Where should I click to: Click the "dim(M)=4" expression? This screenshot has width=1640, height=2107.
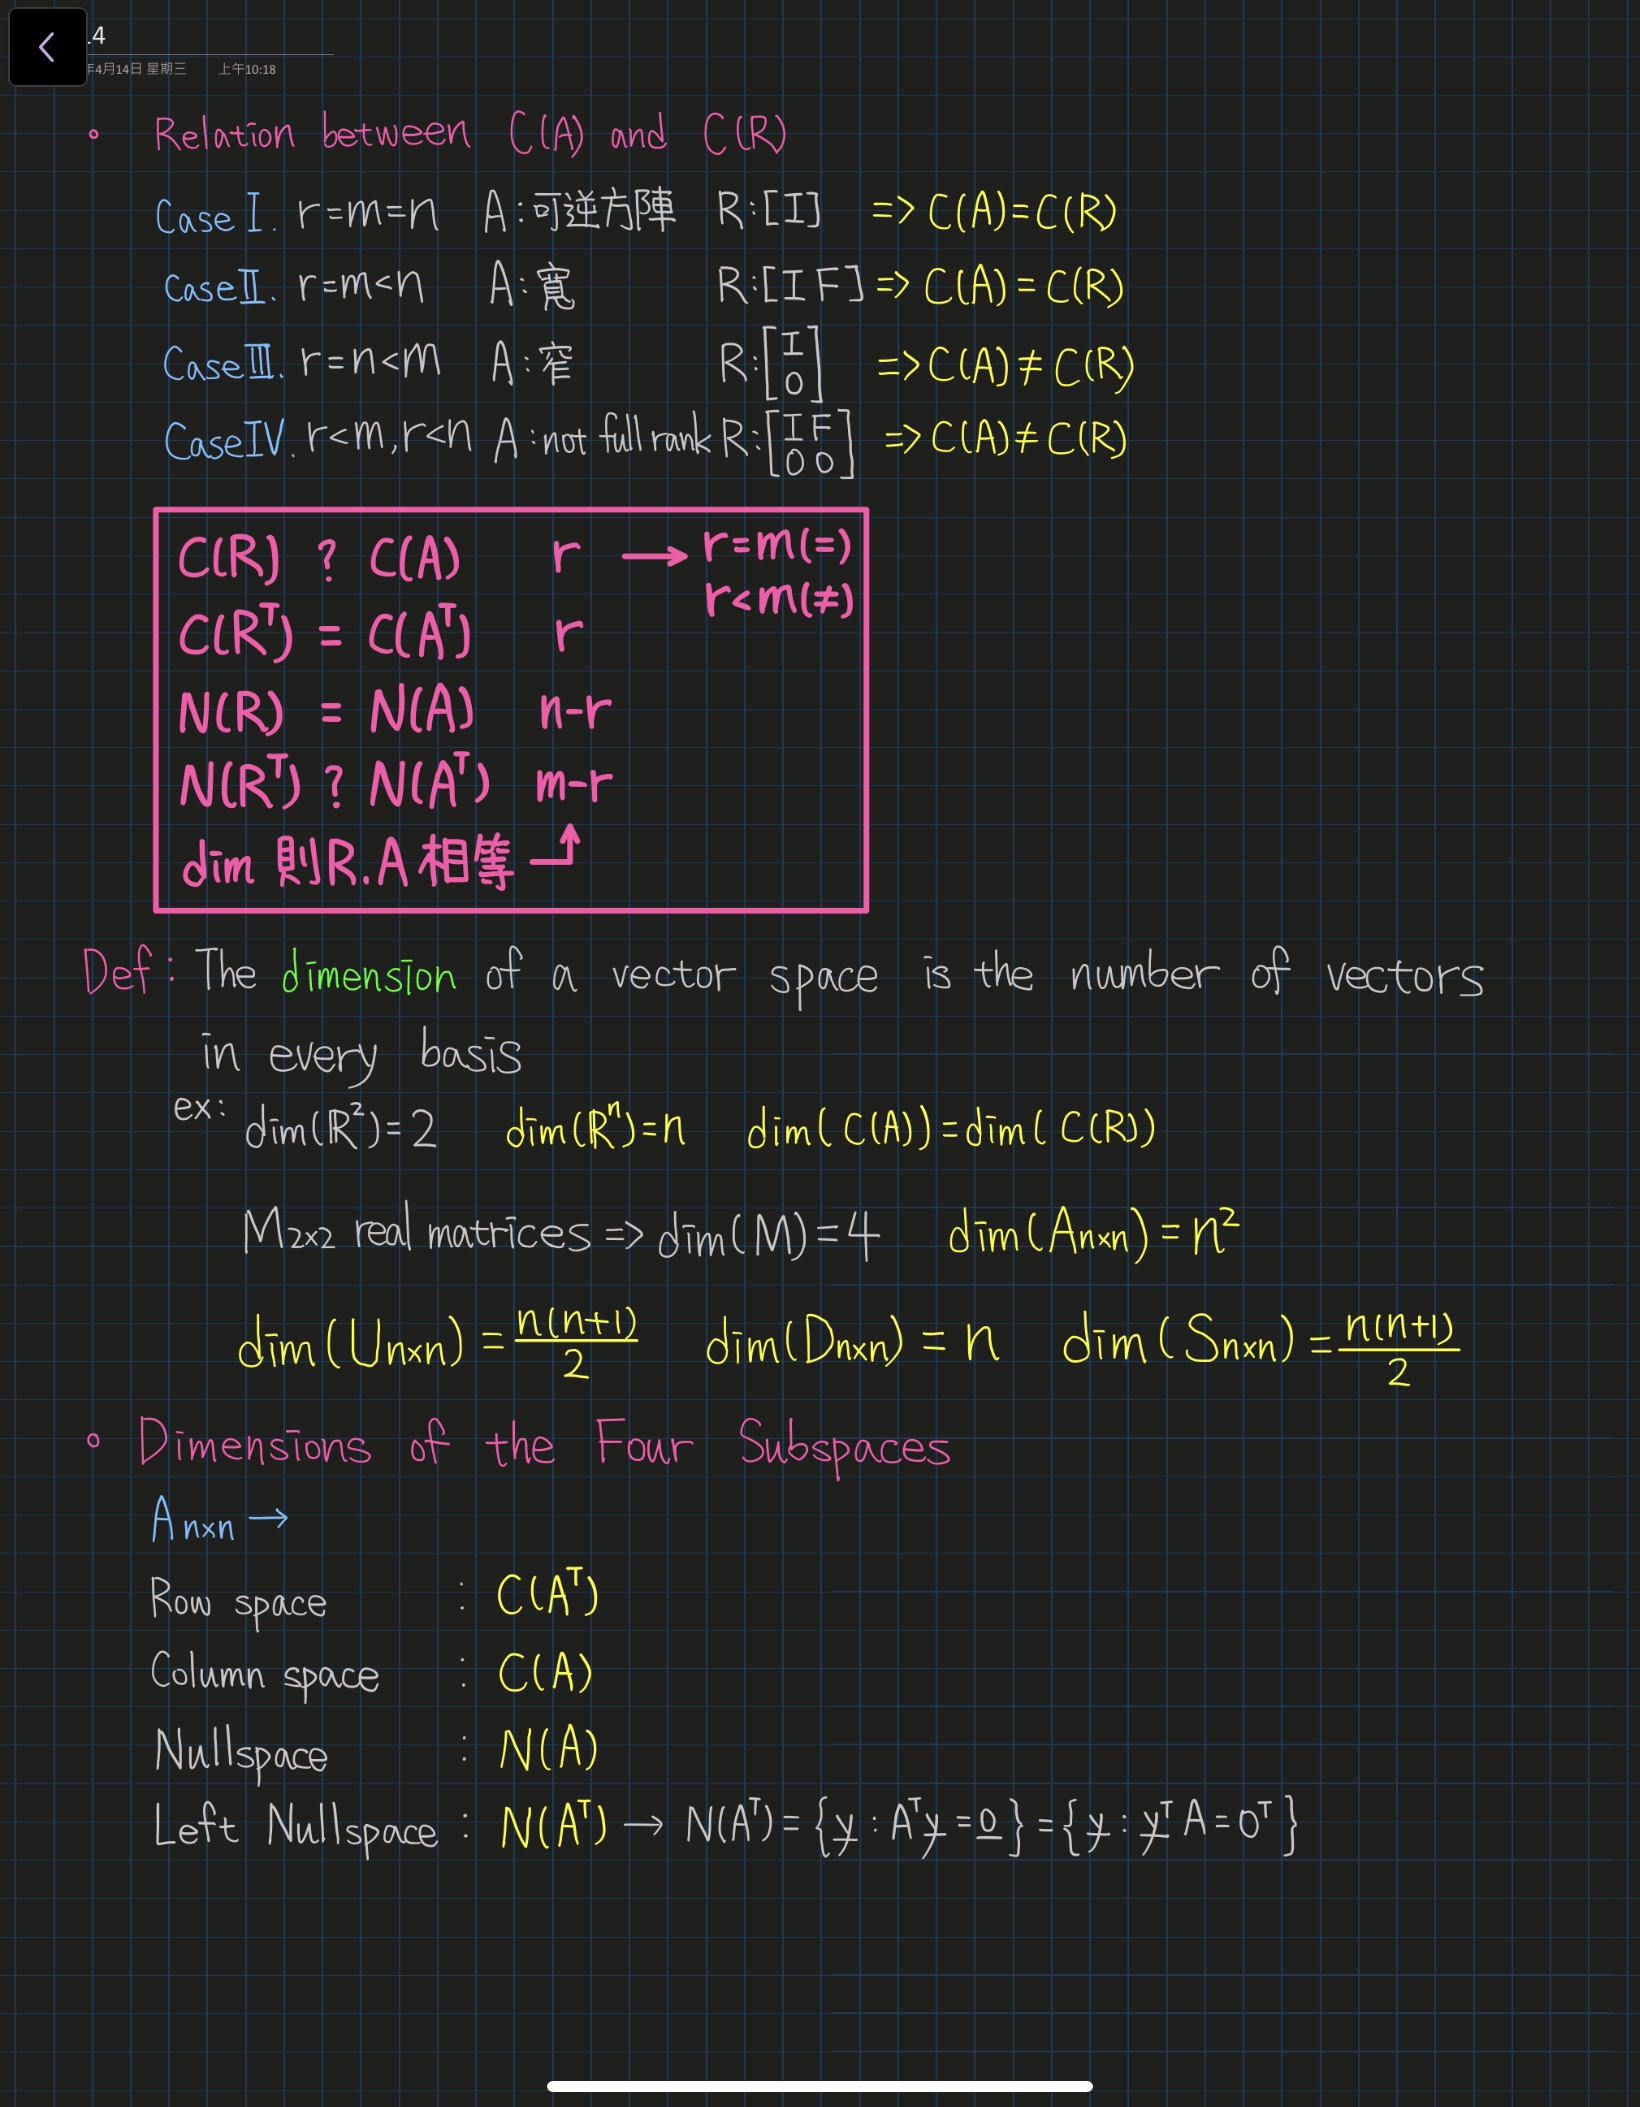768,1236
